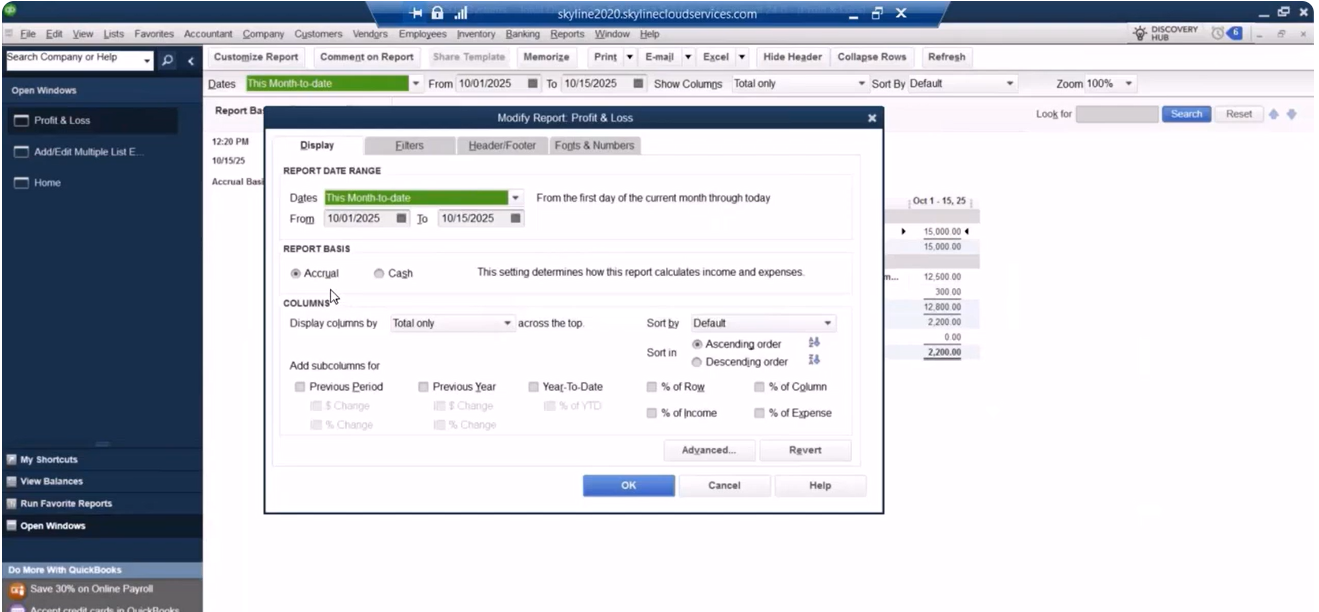Open the Sort by Default dropdown in dialog
The image size is (1319, 612).
click(827, 324)
